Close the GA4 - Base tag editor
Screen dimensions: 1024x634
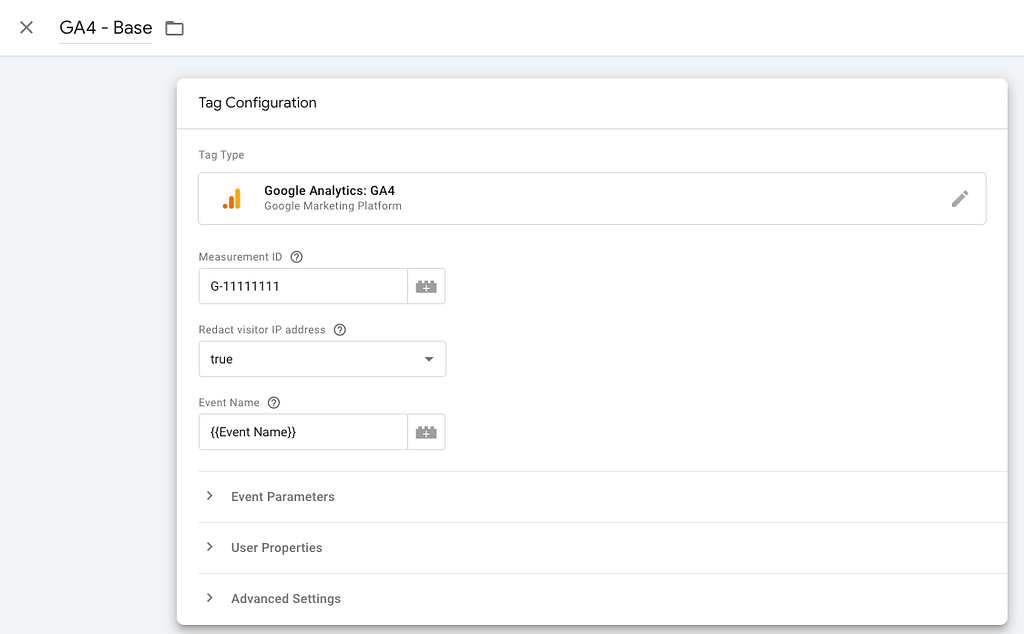tap(26, 27)
